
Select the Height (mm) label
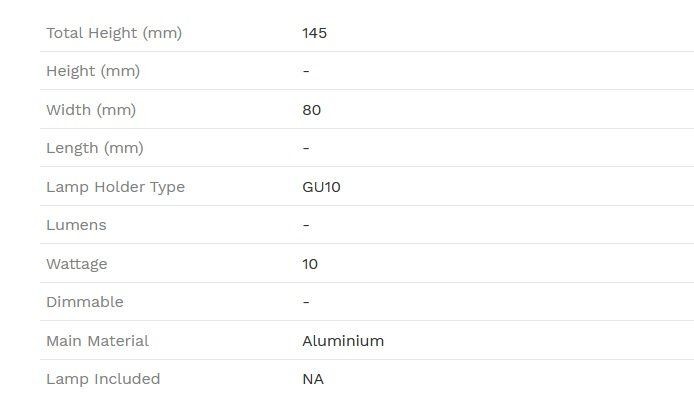tap(93, 71)
